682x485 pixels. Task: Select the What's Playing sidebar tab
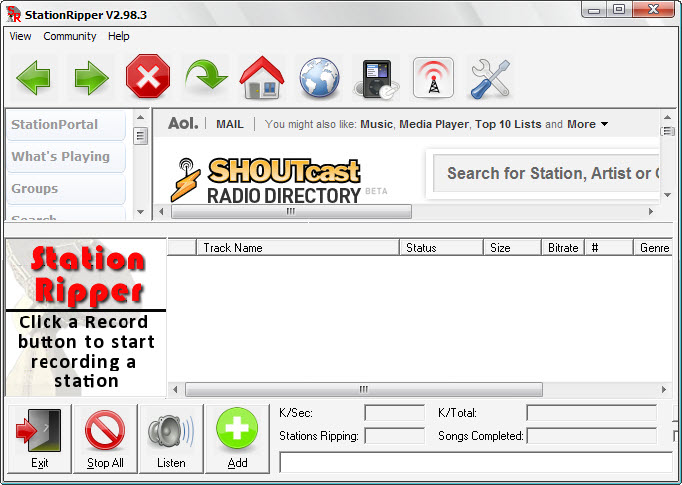point(66,157)
